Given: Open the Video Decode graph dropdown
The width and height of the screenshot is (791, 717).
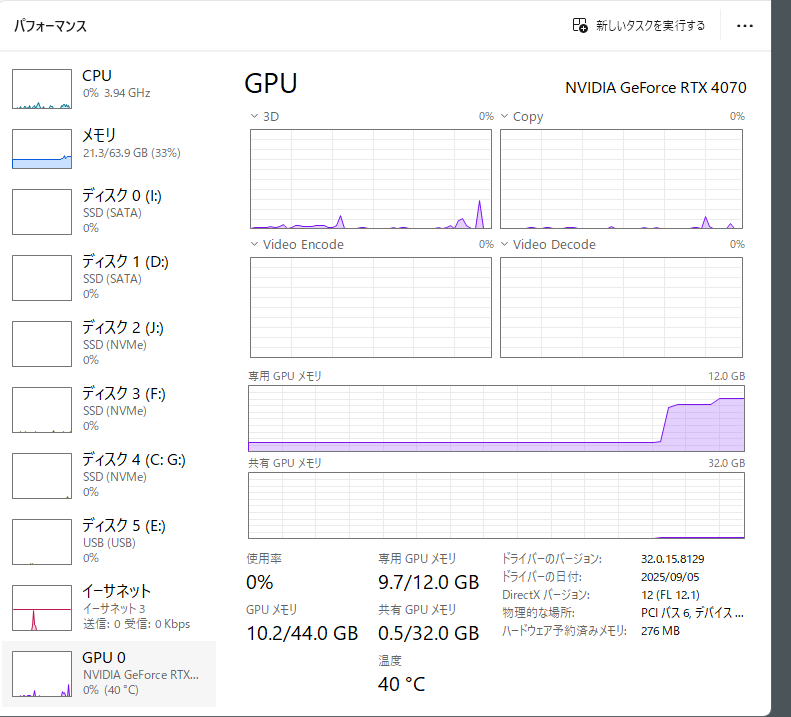Looking at the screenshot, I should (x=505, y=245).
